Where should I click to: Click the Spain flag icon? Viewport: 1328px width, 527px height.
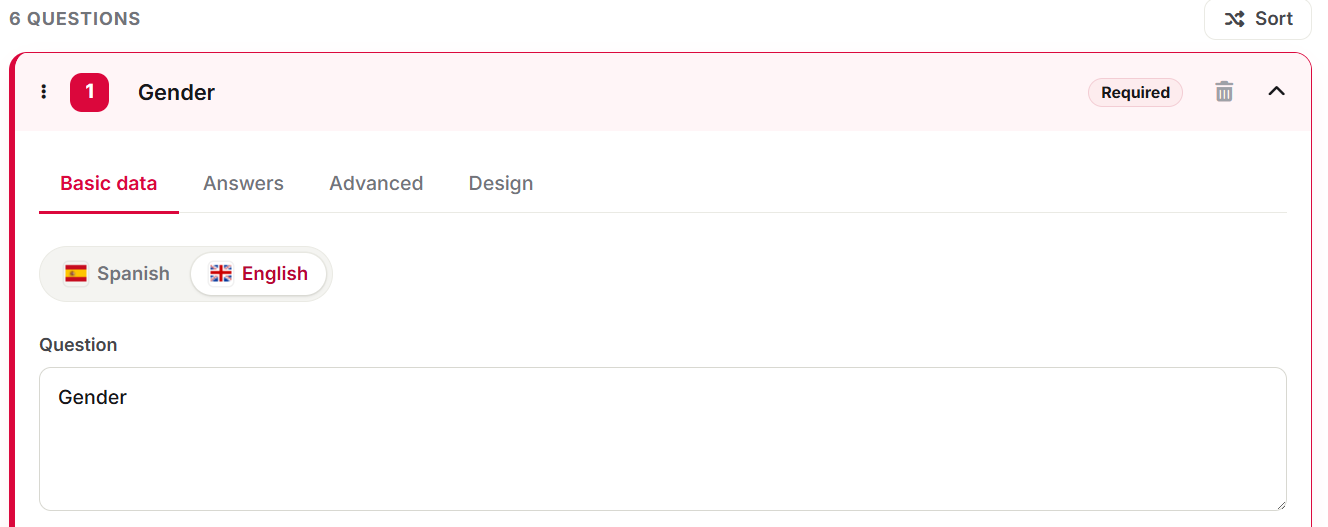coord(76,274)
